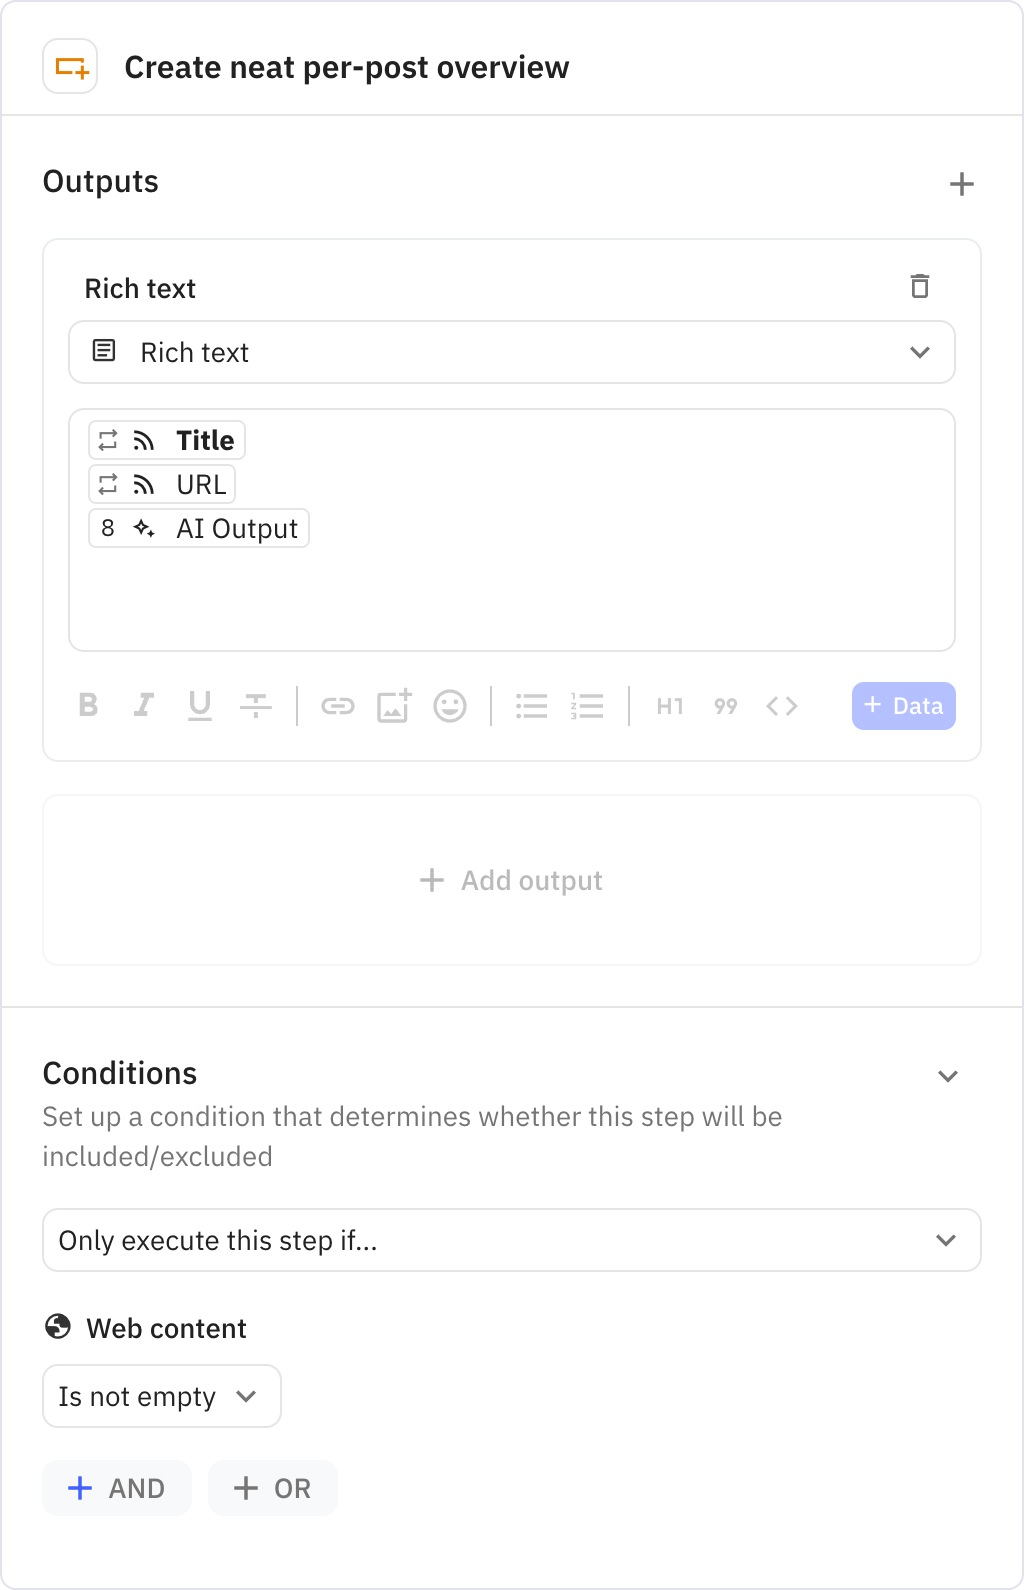Insert a code block with the code icon

(784, 706)
